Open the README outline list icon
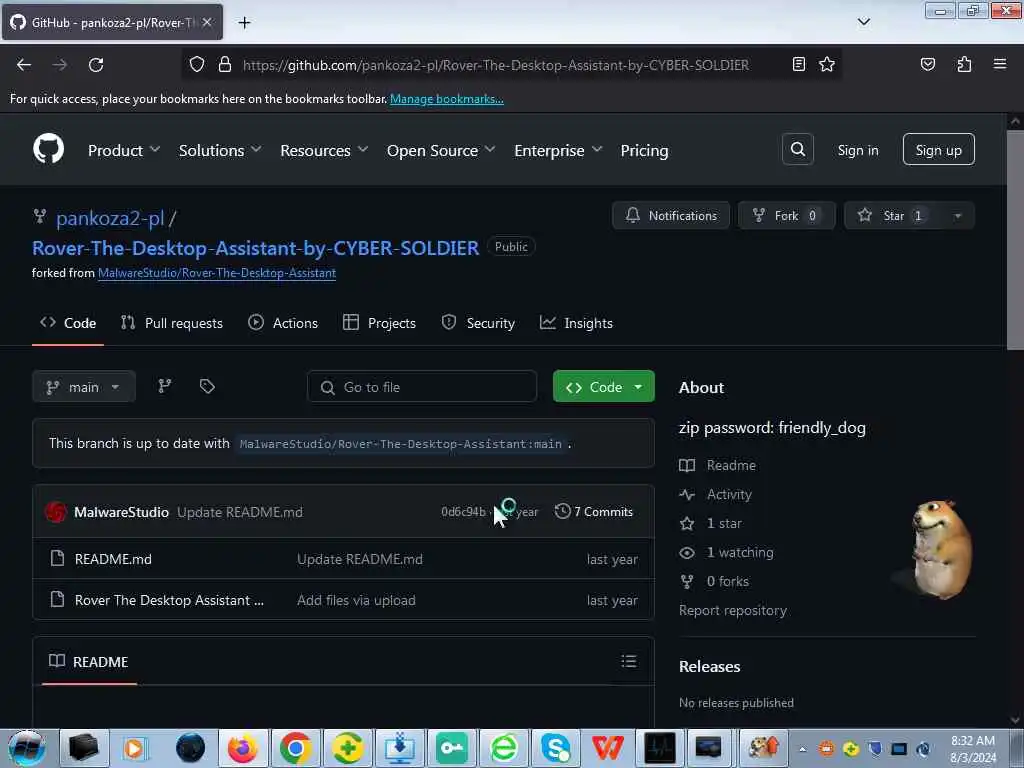The width and height of the screenshot is (1024, 768). tap(629, 662)
